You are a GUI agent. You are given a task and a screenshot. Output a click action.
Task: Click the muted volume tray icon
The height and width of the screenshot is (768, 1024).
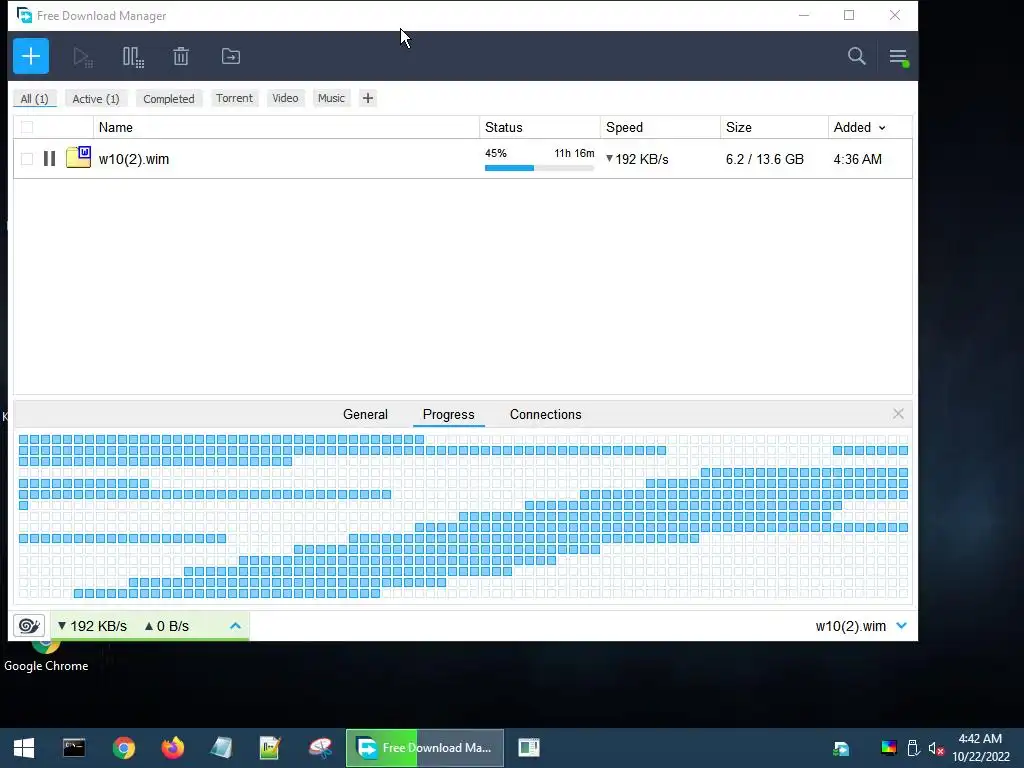(x=936, y=748)
